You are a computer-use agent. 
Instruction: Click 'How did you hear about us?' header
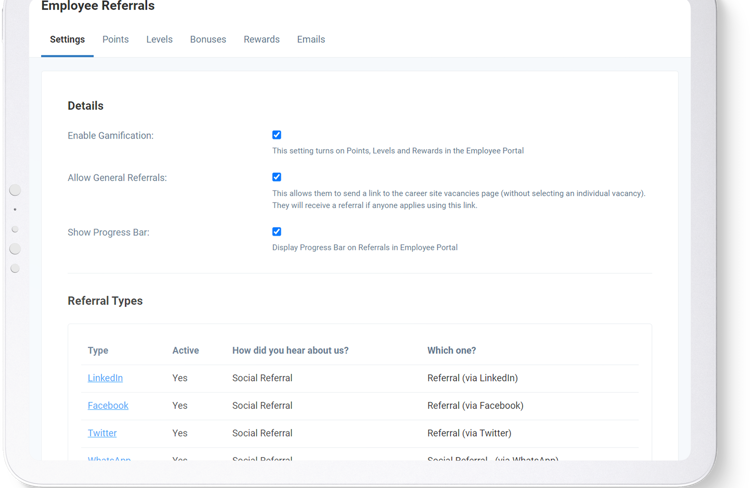pyautogui.click(x=290, y=351)
